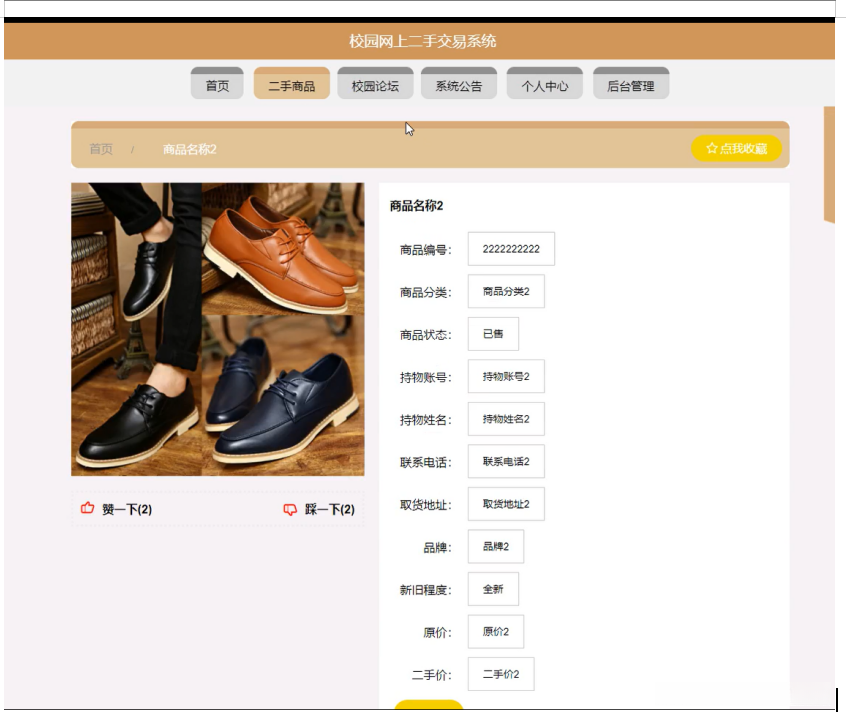Image resolution: width=846 pixels, height=714 pixels.
Task: Click the shoes product image
Action: (218, 329)
